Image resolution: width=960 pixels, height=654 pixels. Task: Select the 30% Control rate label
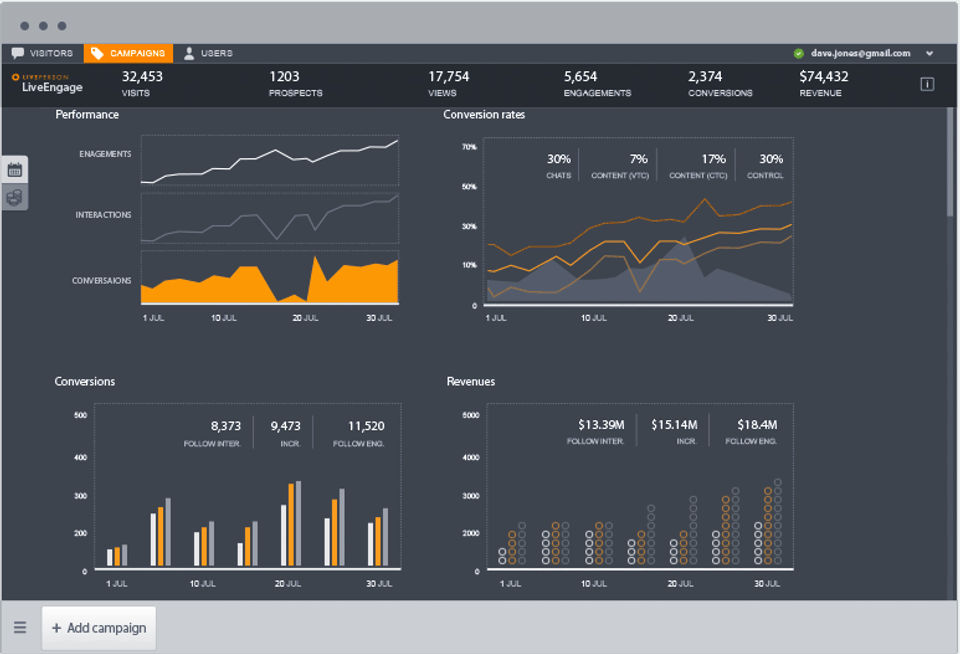click(x=765, y=166)
